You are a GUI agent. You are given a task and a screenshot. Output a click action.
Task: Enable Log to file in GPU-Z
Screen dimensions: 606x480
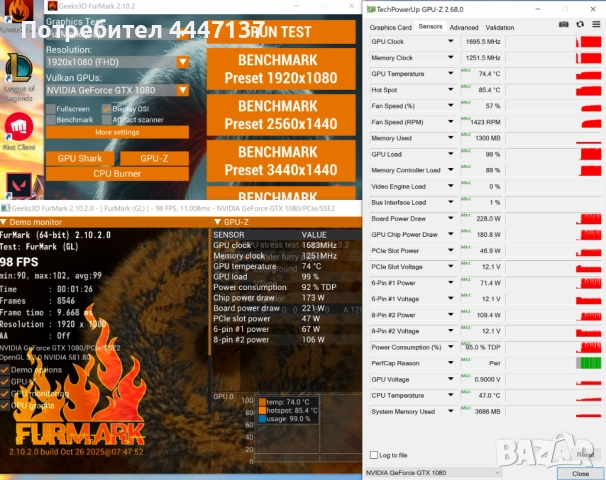[x=374, y=455]
